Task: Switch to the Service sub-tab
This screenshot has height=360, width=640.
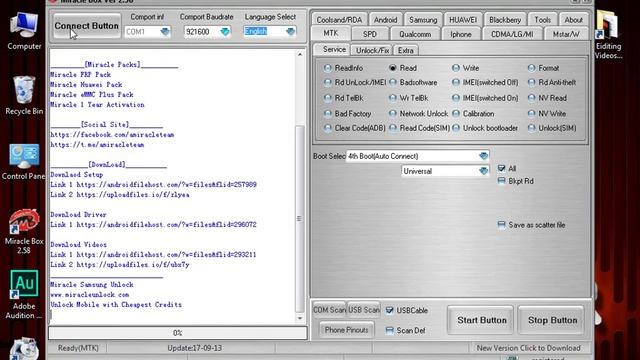Action: (x=333, y=49)
